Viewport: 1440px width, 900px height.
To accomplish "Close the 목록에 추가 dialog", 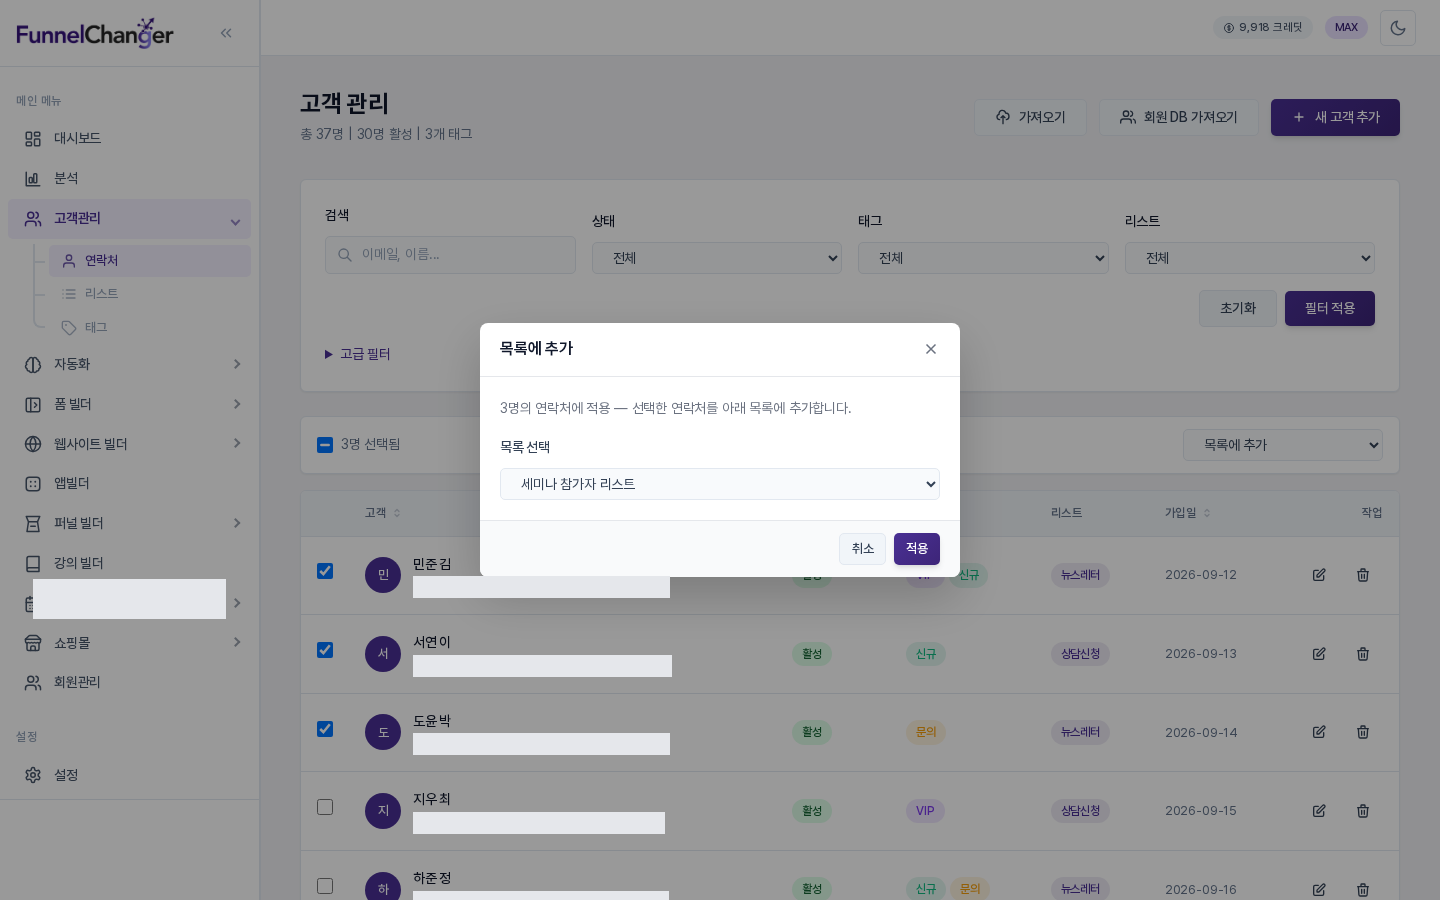I will 931,349.
